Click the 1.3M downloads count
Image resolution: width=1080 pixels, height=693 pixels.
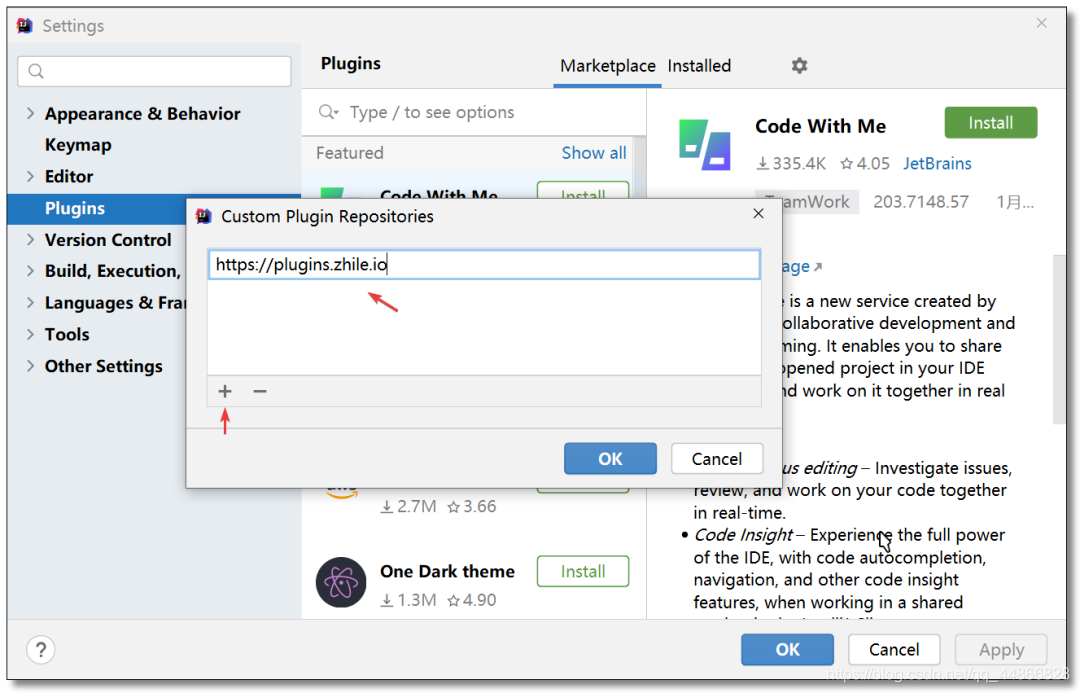pyautogui.click(x=408, y=600)
